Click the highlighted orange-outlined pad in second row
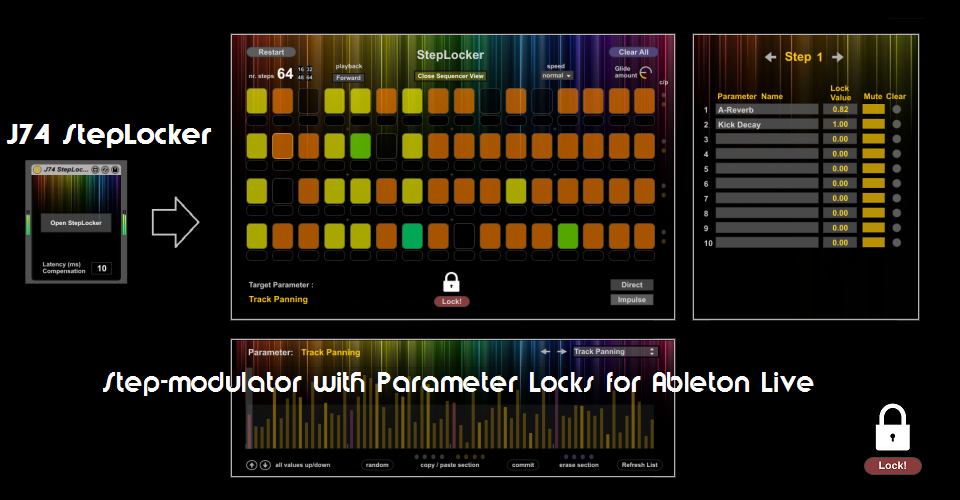 [x=282, y=146]
